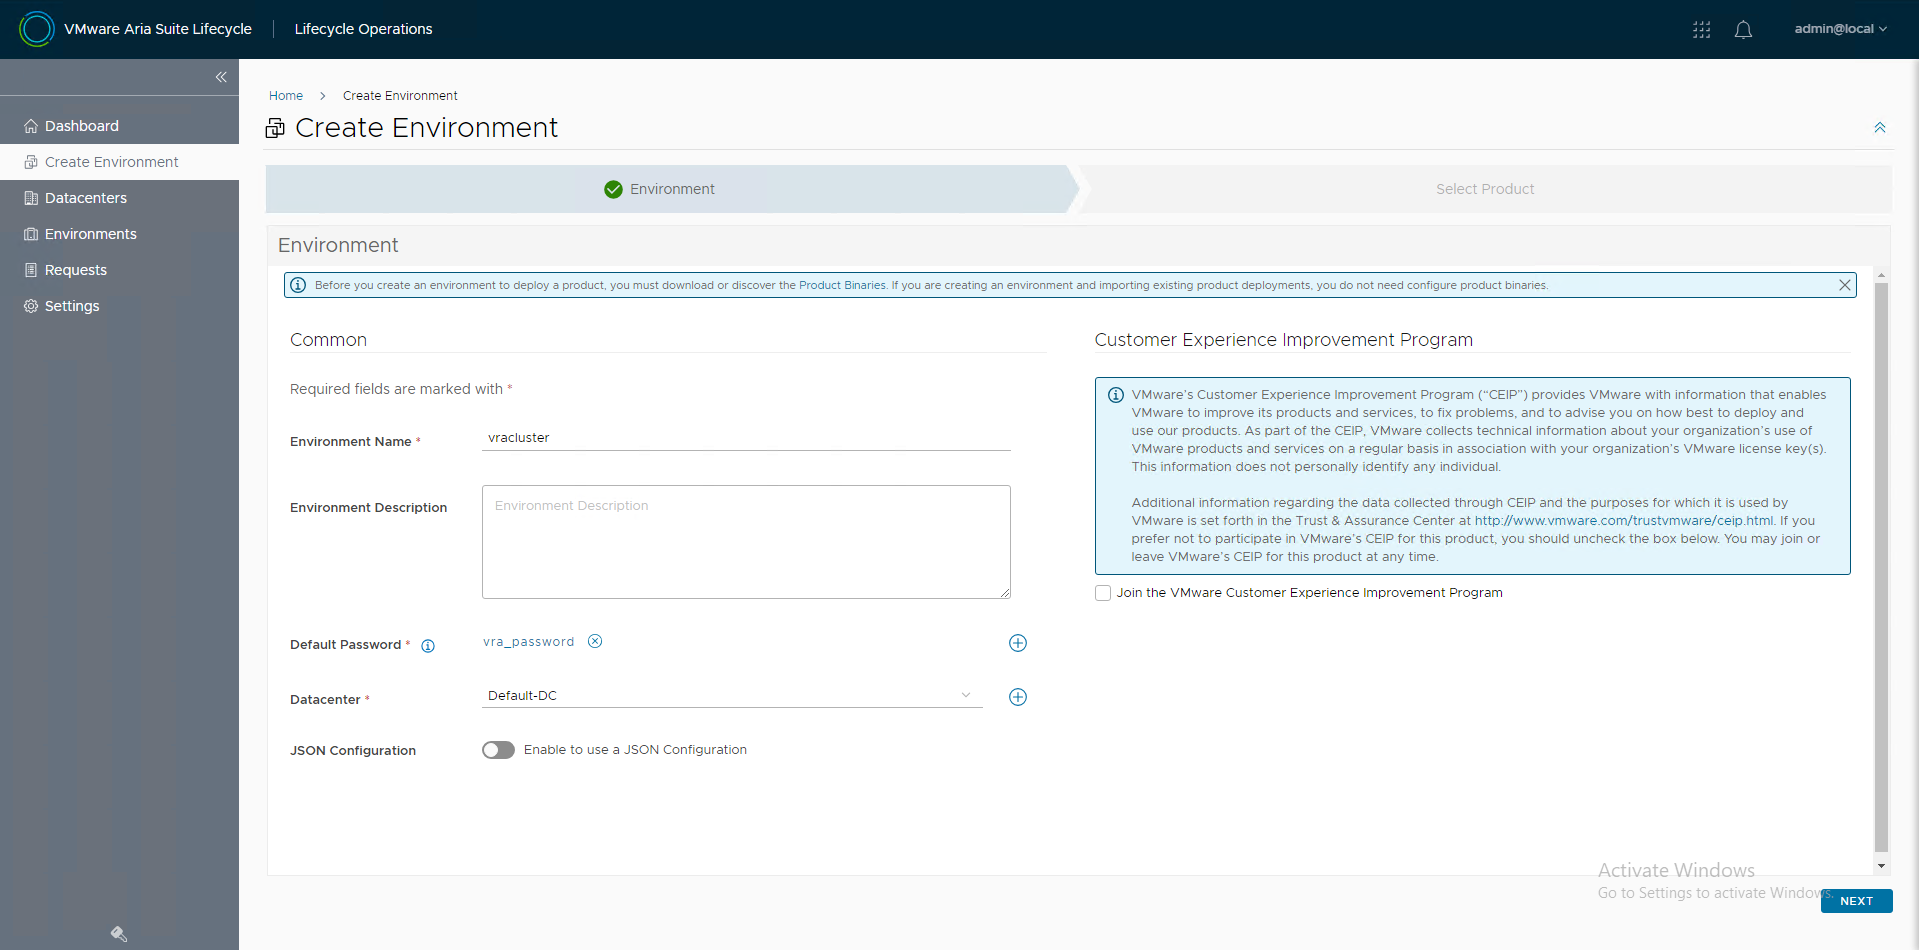The image size is (1919, 950).
Task: Click the Home breadcrumb link
Action: [x=286, y=96]
